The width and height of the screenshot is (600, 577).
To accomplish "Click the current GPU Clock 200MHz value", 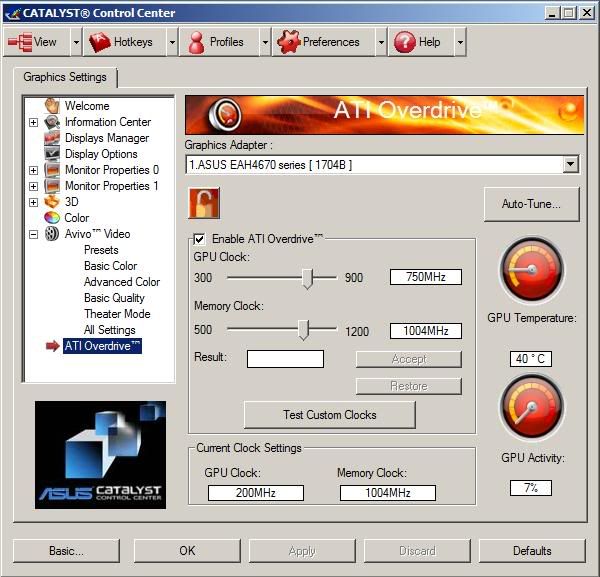I will click(256, 493).
